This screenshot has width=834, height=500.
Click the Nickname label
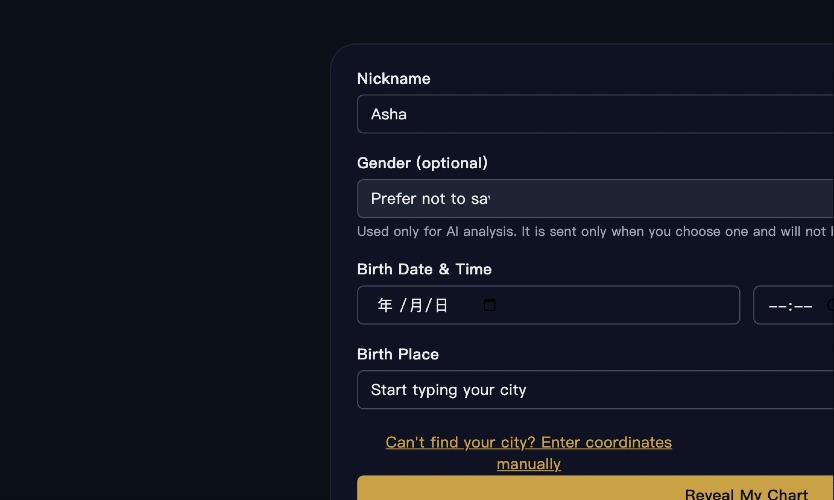[393, 78]
